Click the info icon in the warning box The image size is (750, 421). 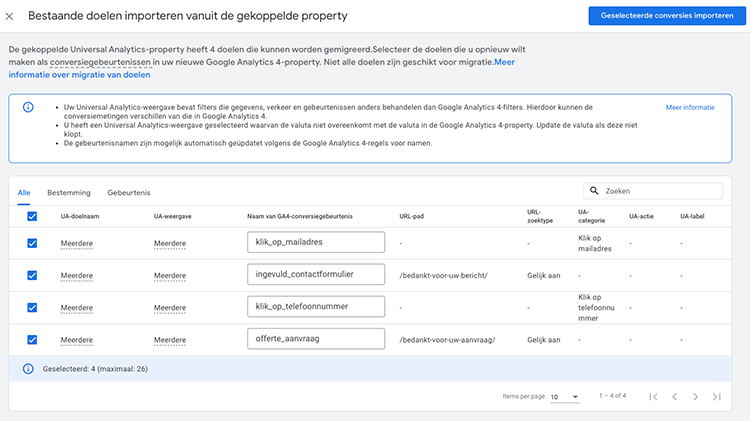tap(27, 107)
